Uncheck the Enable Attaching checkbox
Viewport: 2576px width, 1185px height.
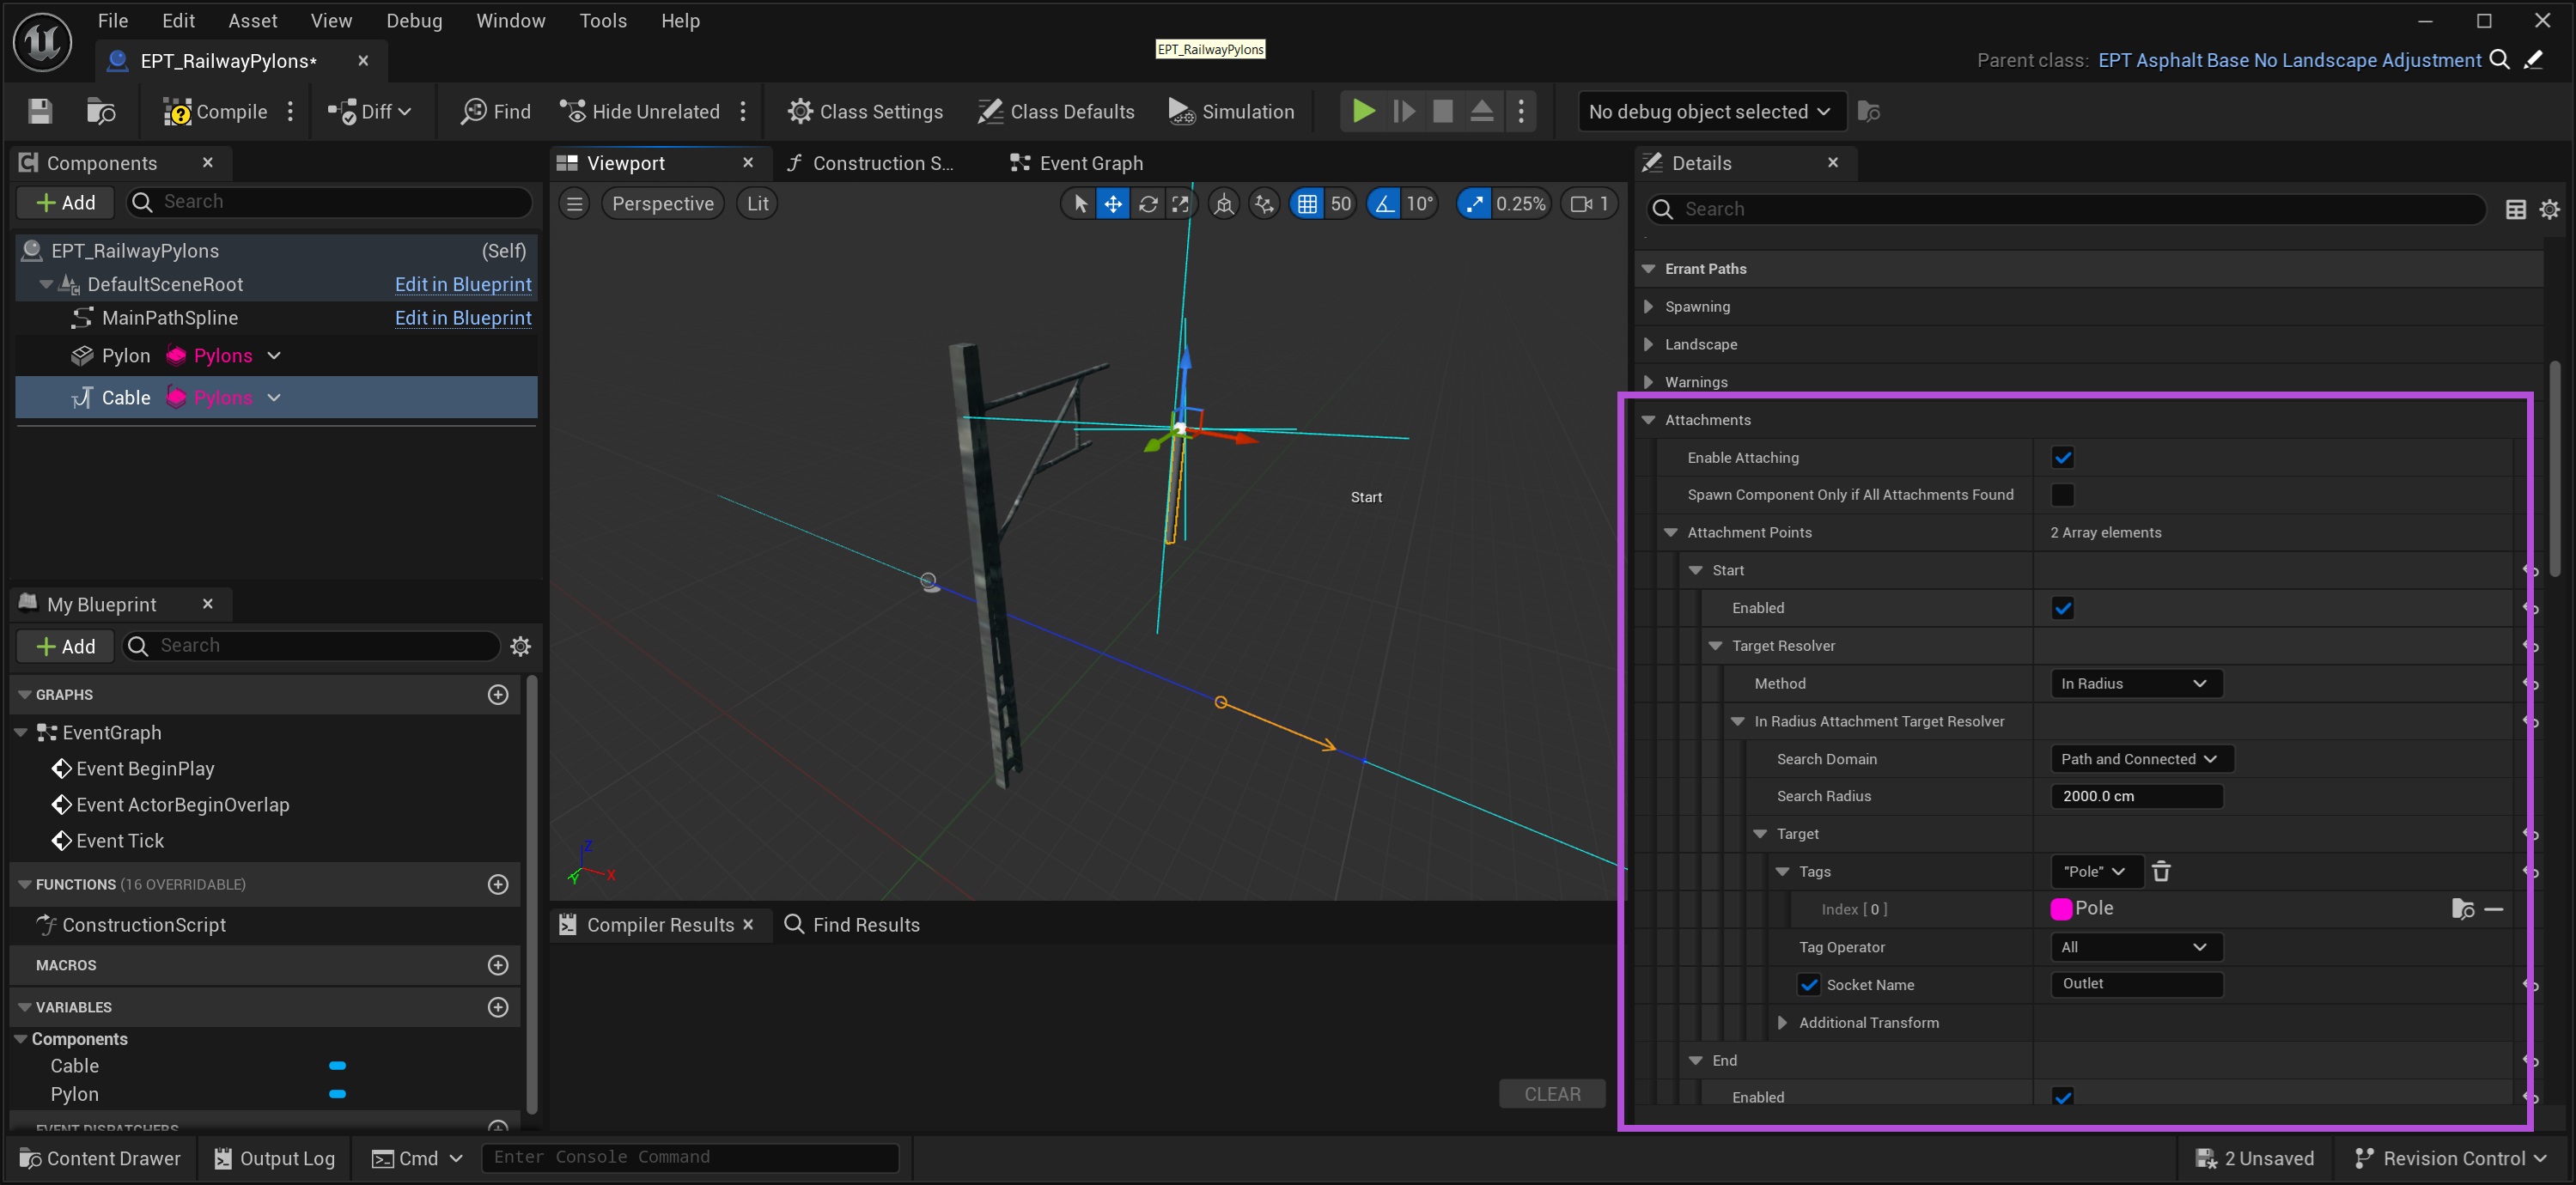pyautogui.click(x=2062, y=457)
